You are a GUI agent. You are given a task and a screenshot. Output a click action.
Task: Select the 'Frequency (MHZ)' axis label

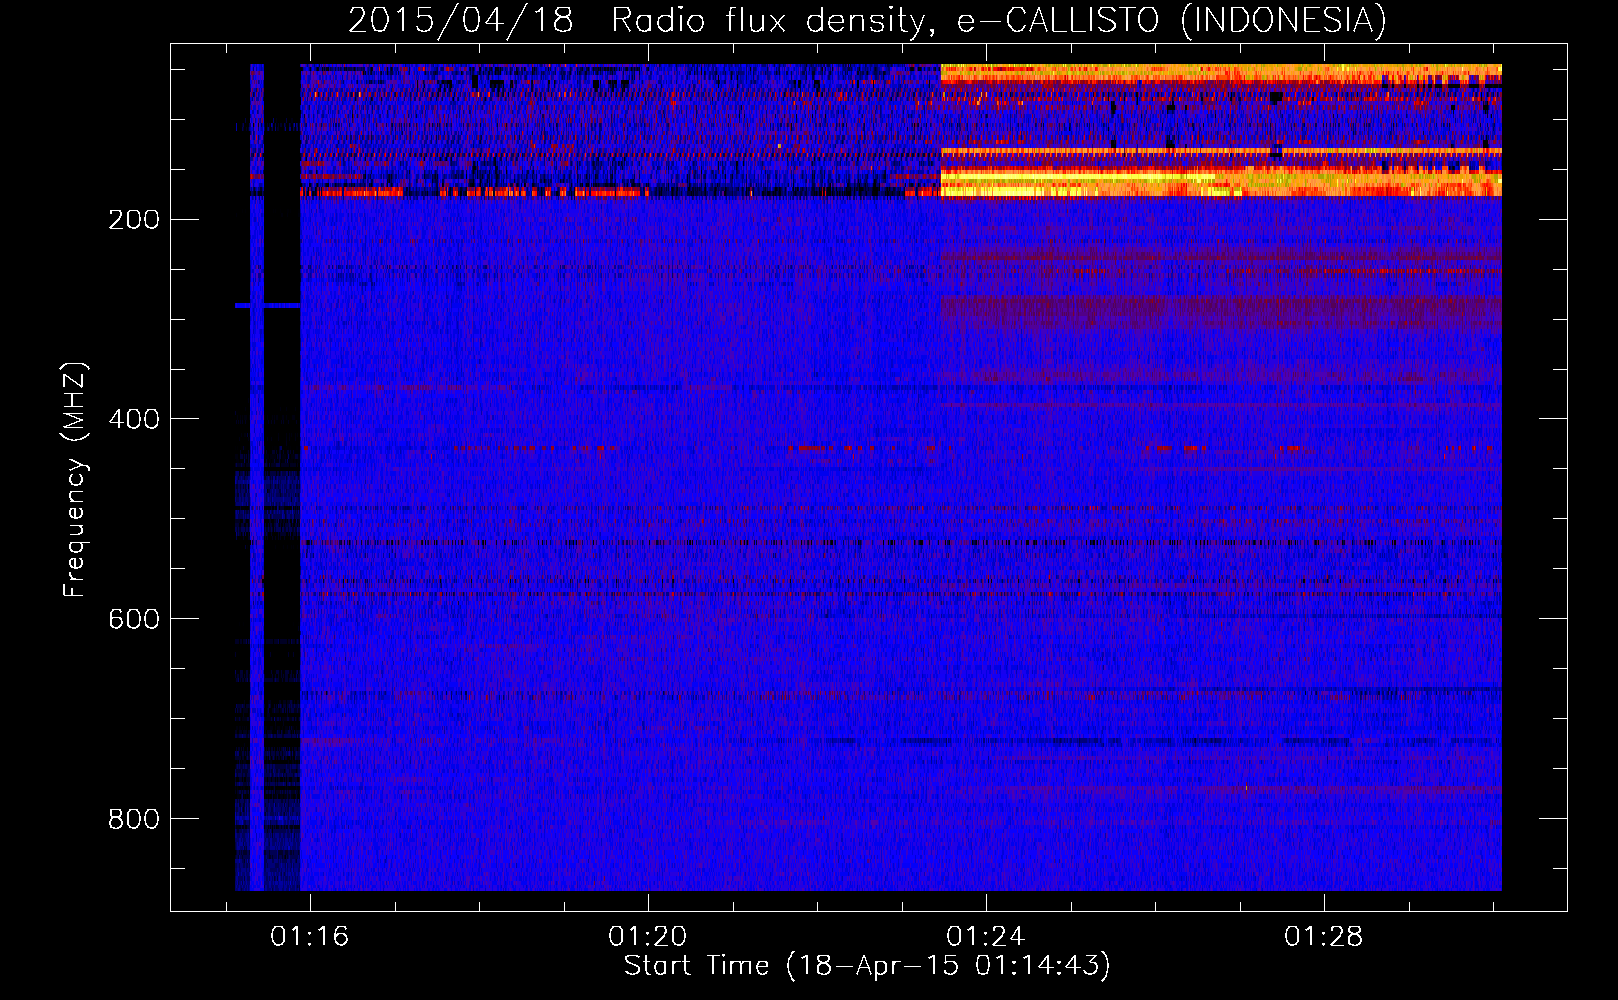click(x=75, y=480)
